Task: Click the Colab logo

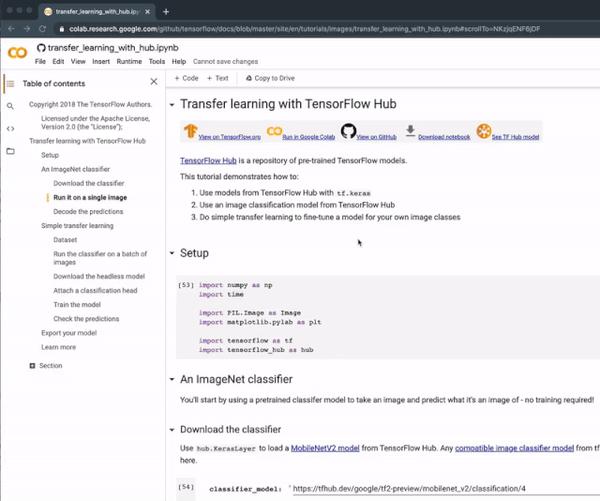Action: pos(17,52)
